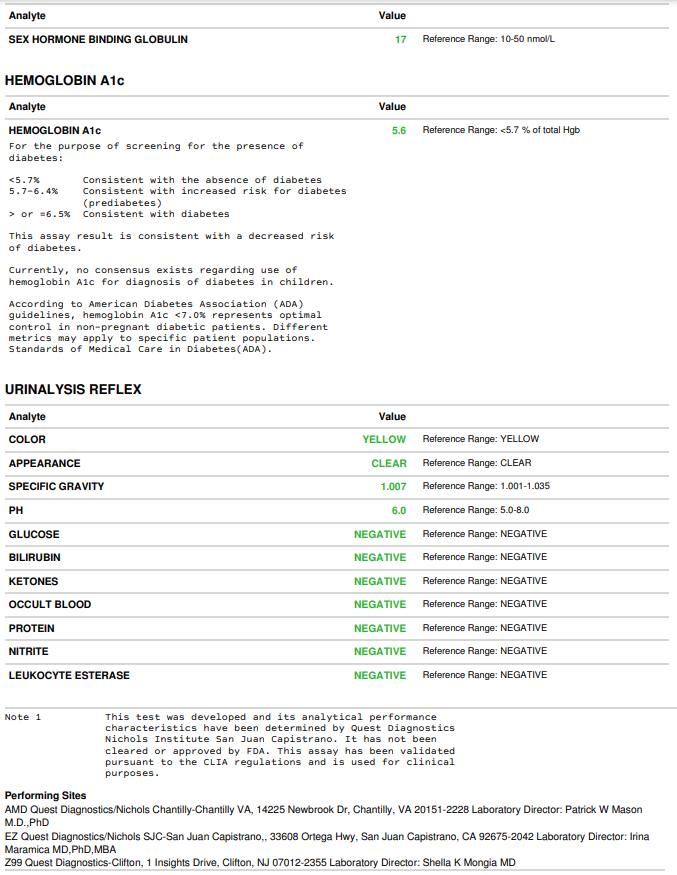Click the Analyte column header in HEMOGLOBIN A1c table
Image resolution: width=677 pixels, height=875 pixels.
tap(27, 107)
